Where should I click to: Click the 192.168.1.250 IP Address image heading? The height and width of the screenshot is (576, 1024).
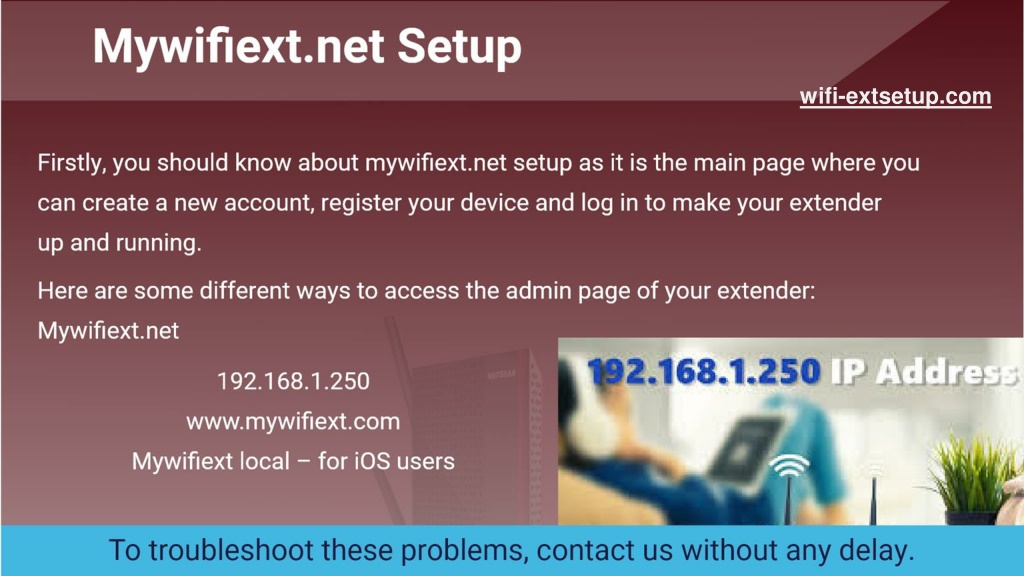(x=802, y=372)
